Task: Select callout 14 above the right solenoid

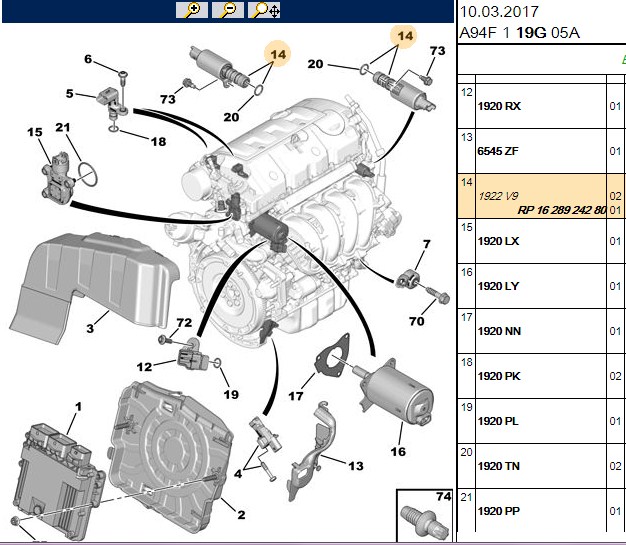Action: click(404, 36)
